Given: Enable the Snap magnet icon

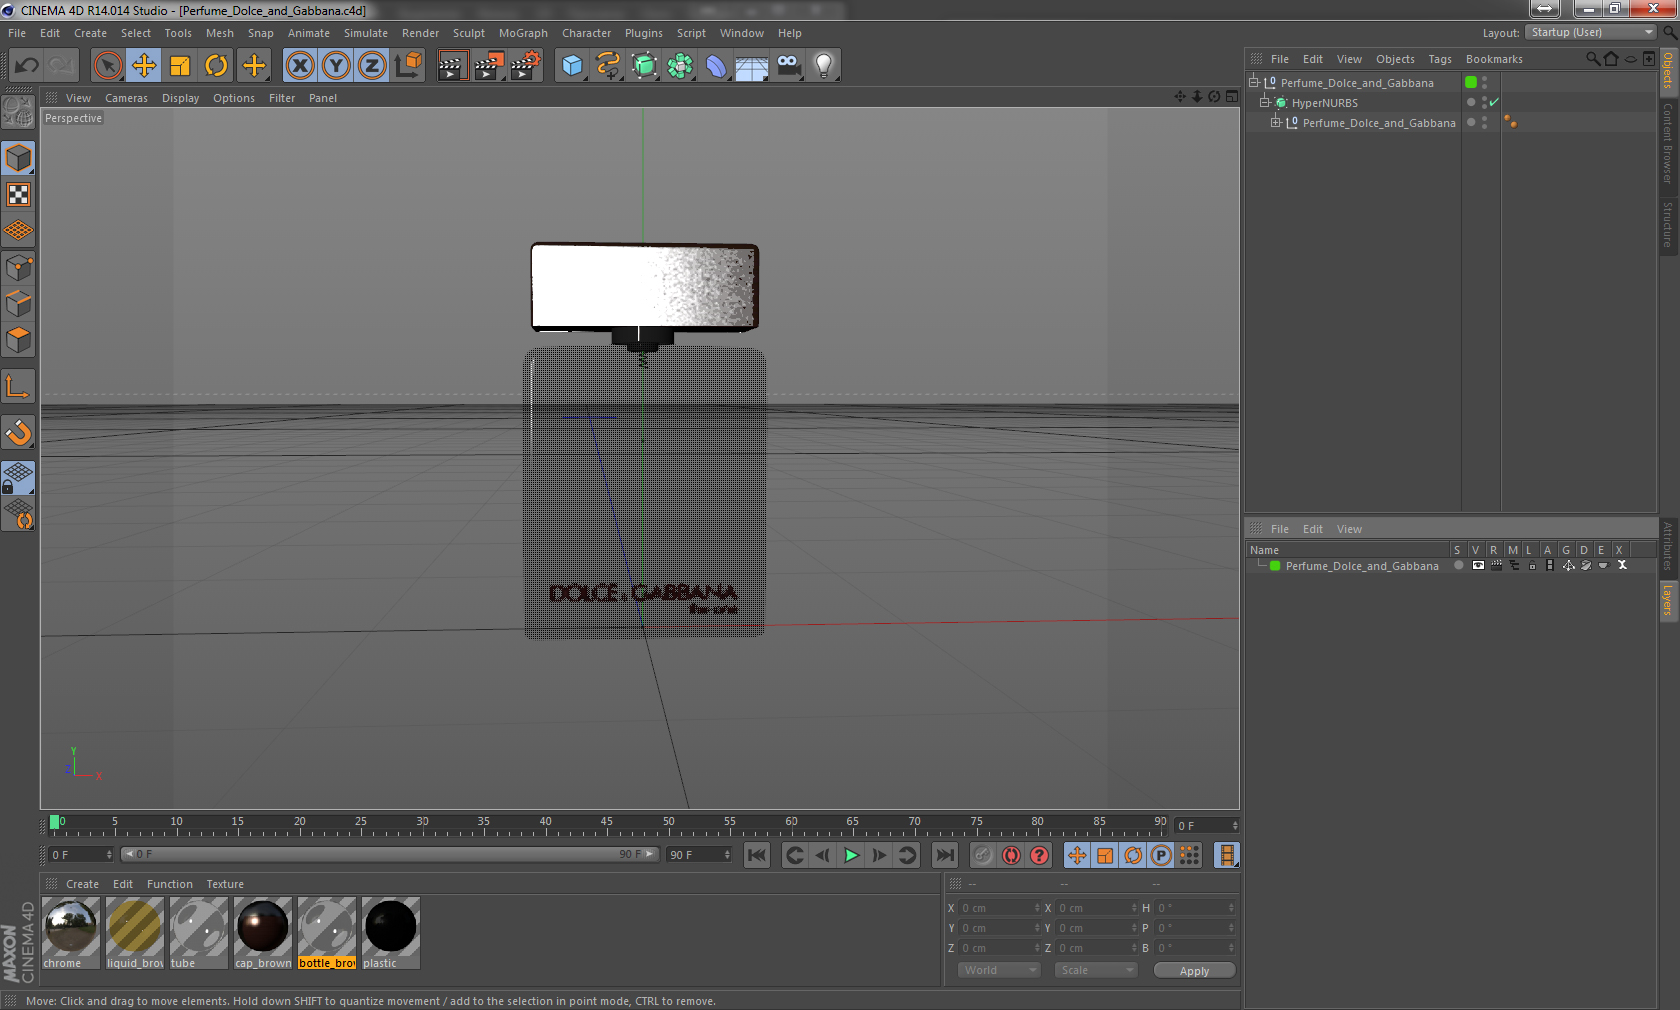Looking at the screenshot, I should click(18, 433).
